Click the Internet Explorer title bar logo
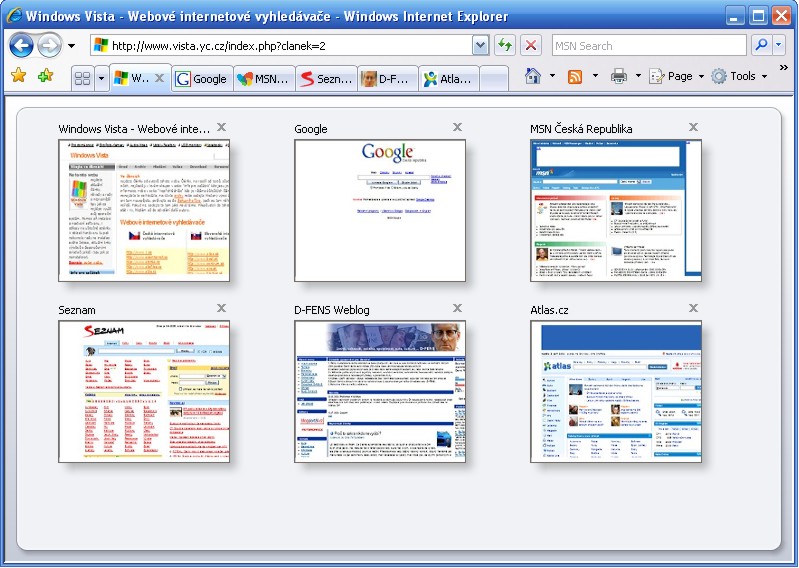The width and height of the screenshot is (799, 568). pos(13,15)
